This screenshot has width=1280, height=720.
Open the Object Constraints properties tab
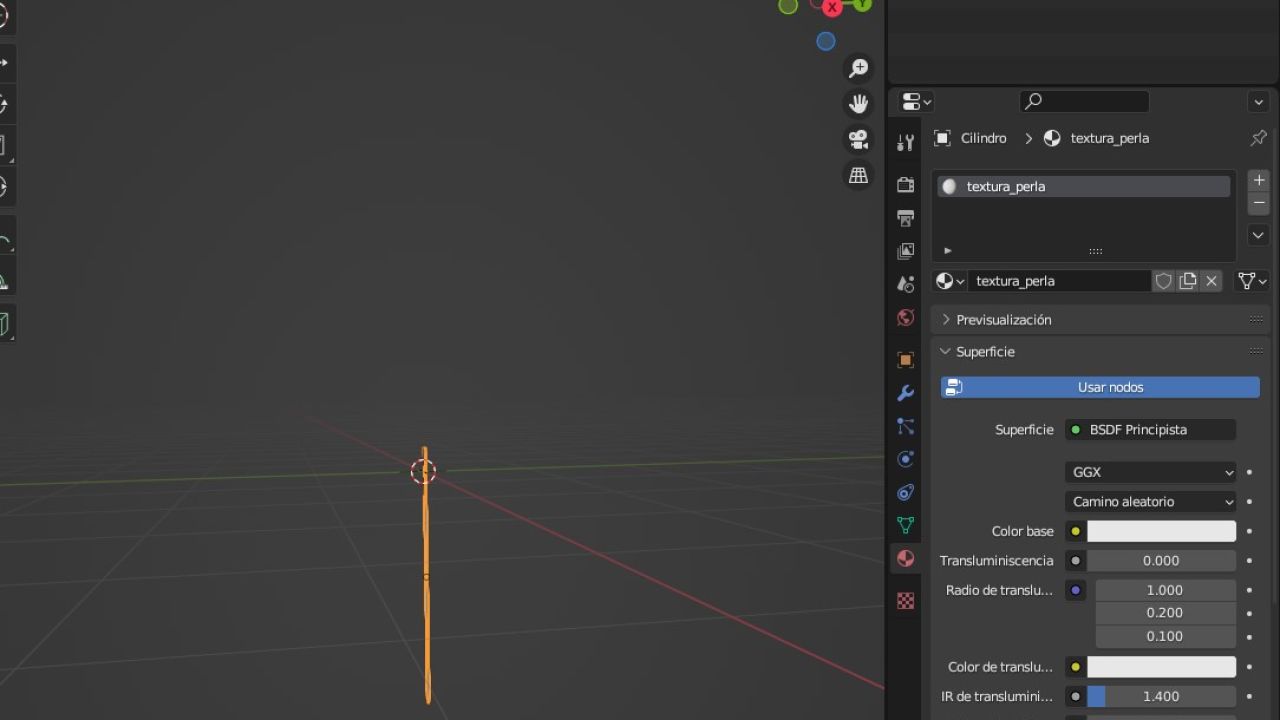(x=905, y=492)
